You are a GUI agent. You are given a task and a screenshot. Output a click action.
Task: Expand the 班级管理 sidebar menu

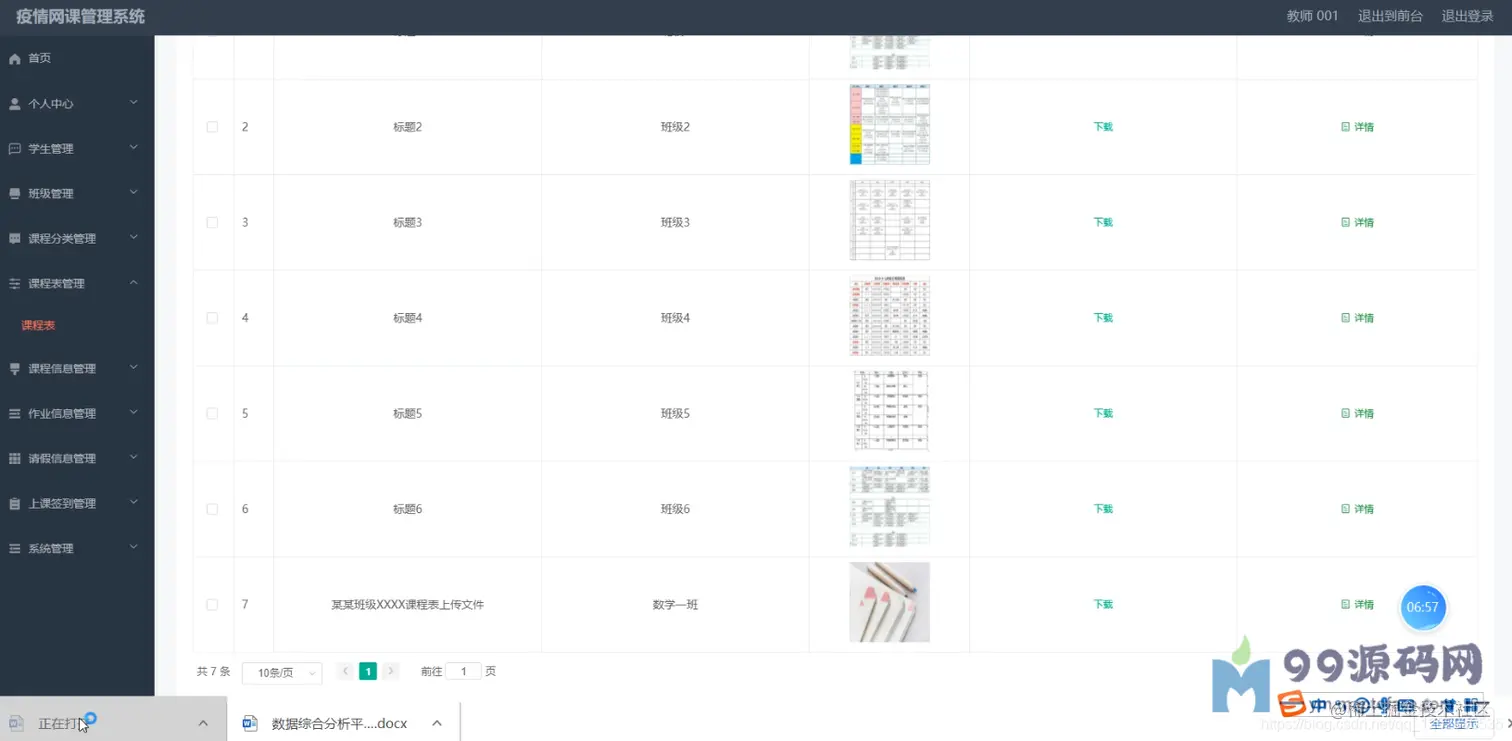(134, 193)
